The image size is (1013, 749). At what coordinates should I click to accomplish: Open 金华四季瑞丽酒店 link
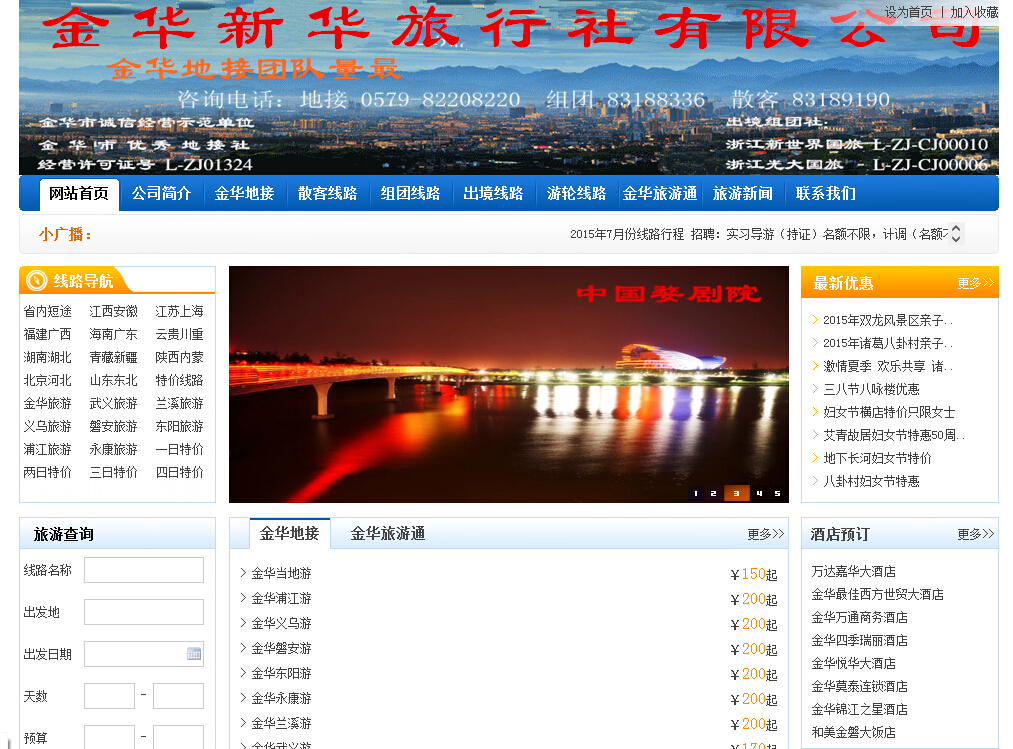[x=859, y=640]
